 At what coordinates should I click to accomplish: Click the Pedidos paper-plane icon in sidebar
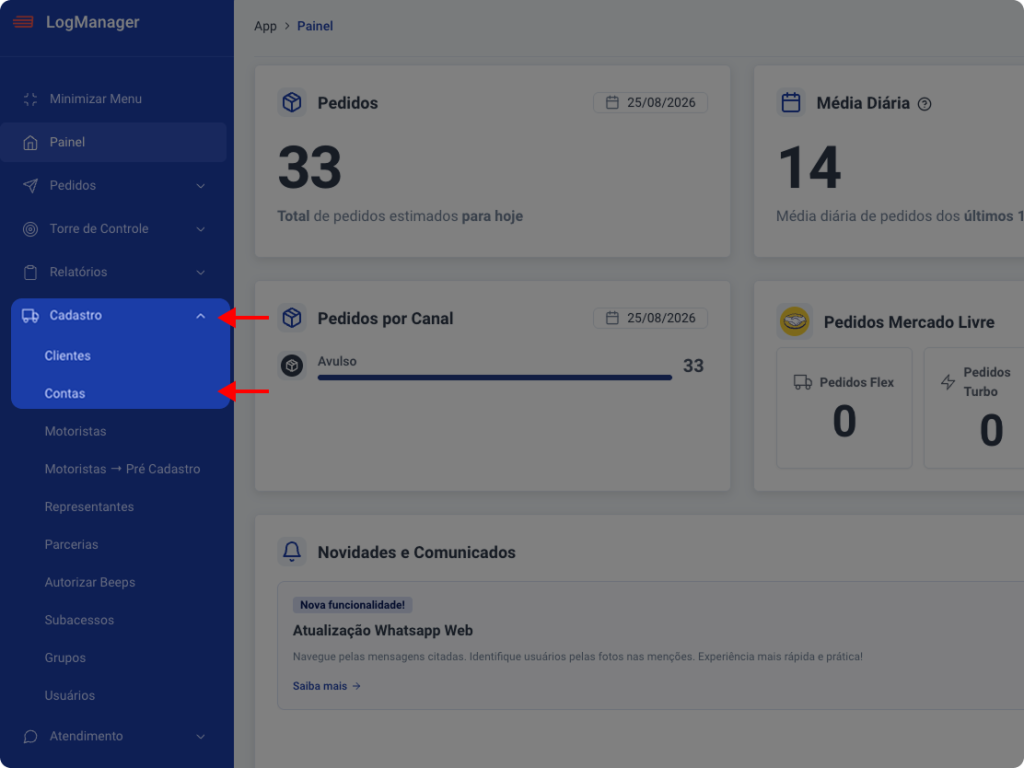point(30,185)
